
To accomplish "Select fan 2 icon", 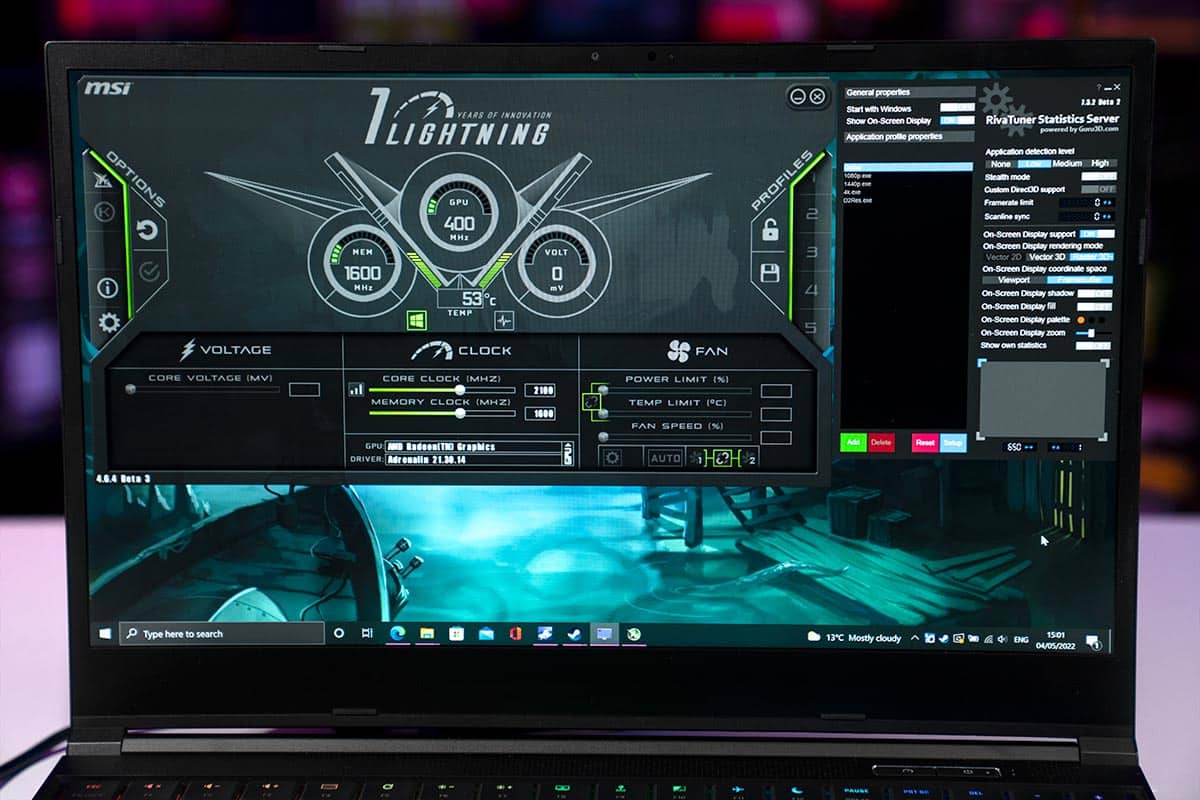I will coord(748,458).
